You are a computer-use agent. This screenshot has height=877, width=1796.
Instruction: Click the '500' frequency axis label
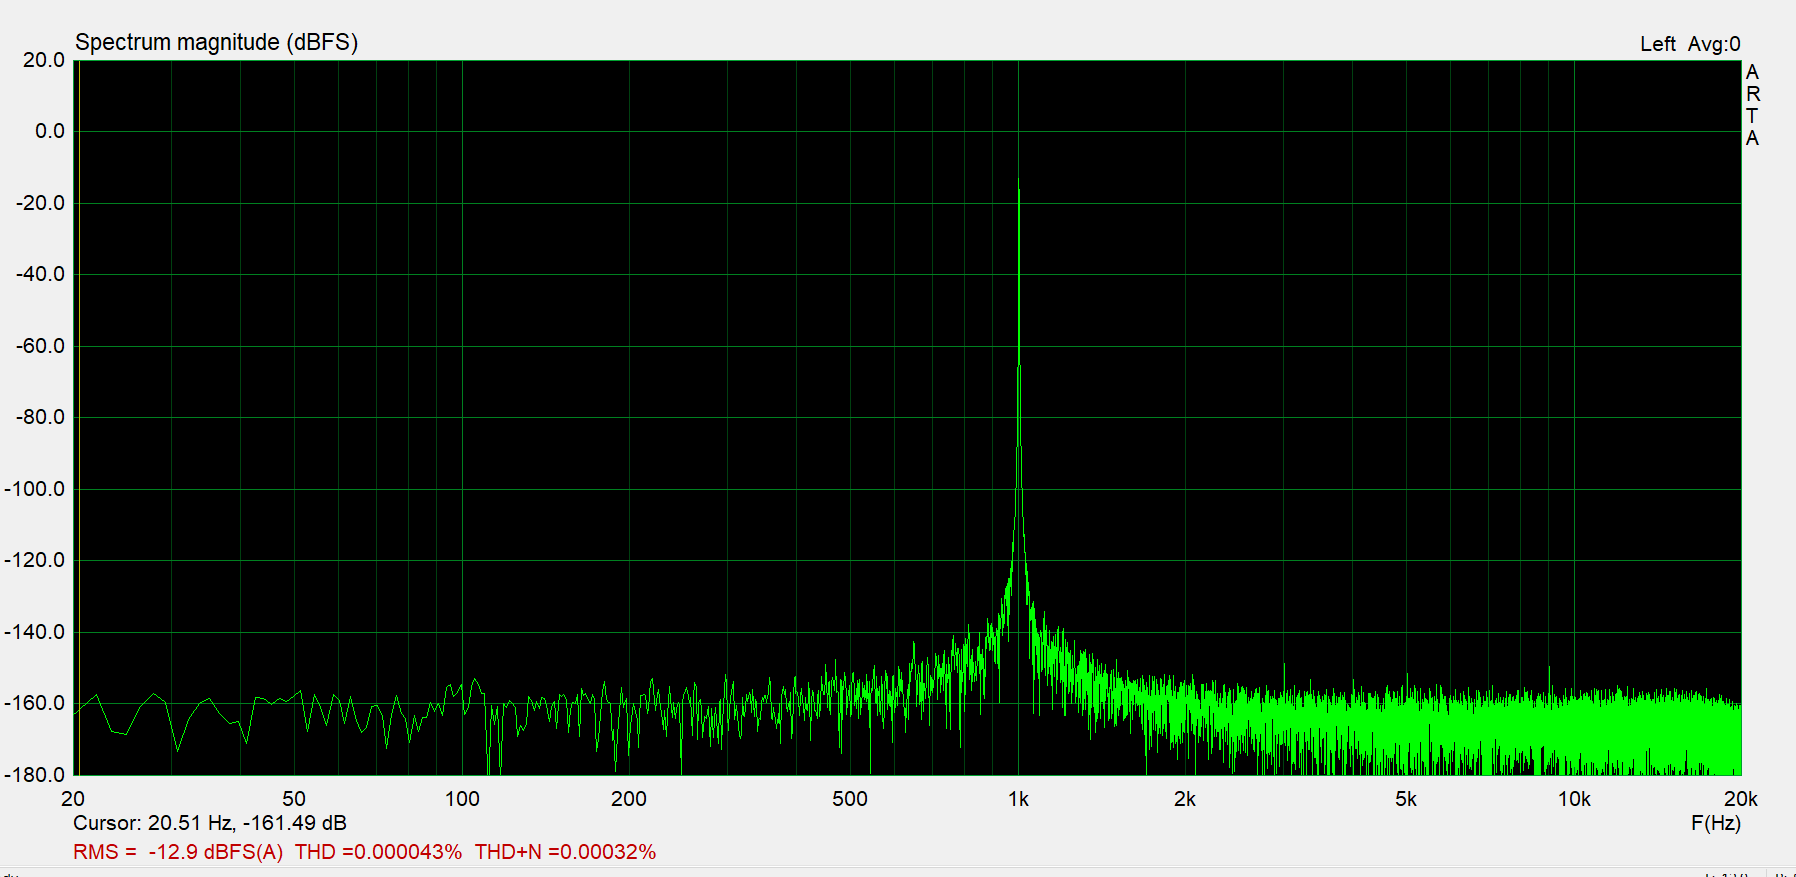point(850,799)
